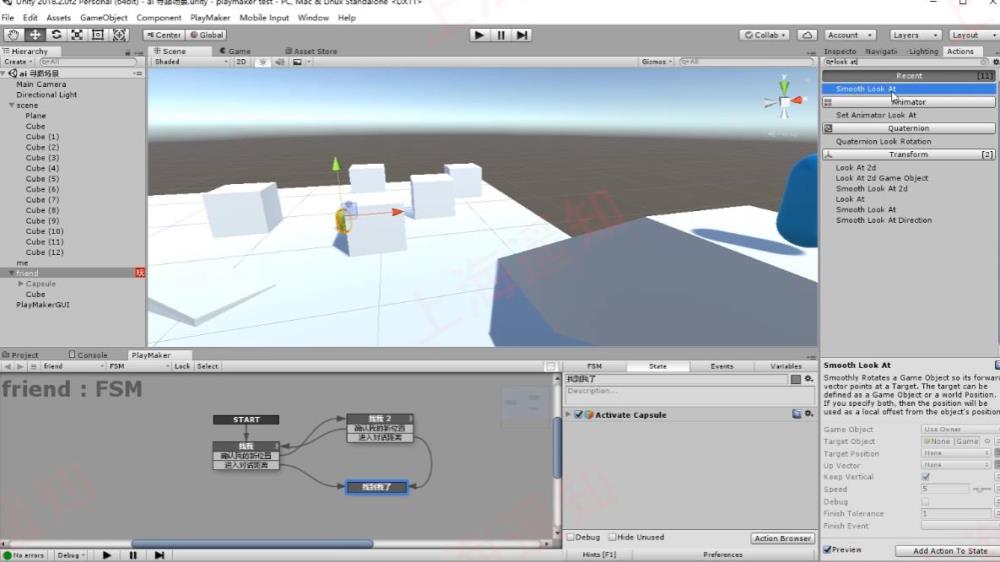Expand the Activate Capsule action
1000x562 pixels.
click(x=568, y=415)
